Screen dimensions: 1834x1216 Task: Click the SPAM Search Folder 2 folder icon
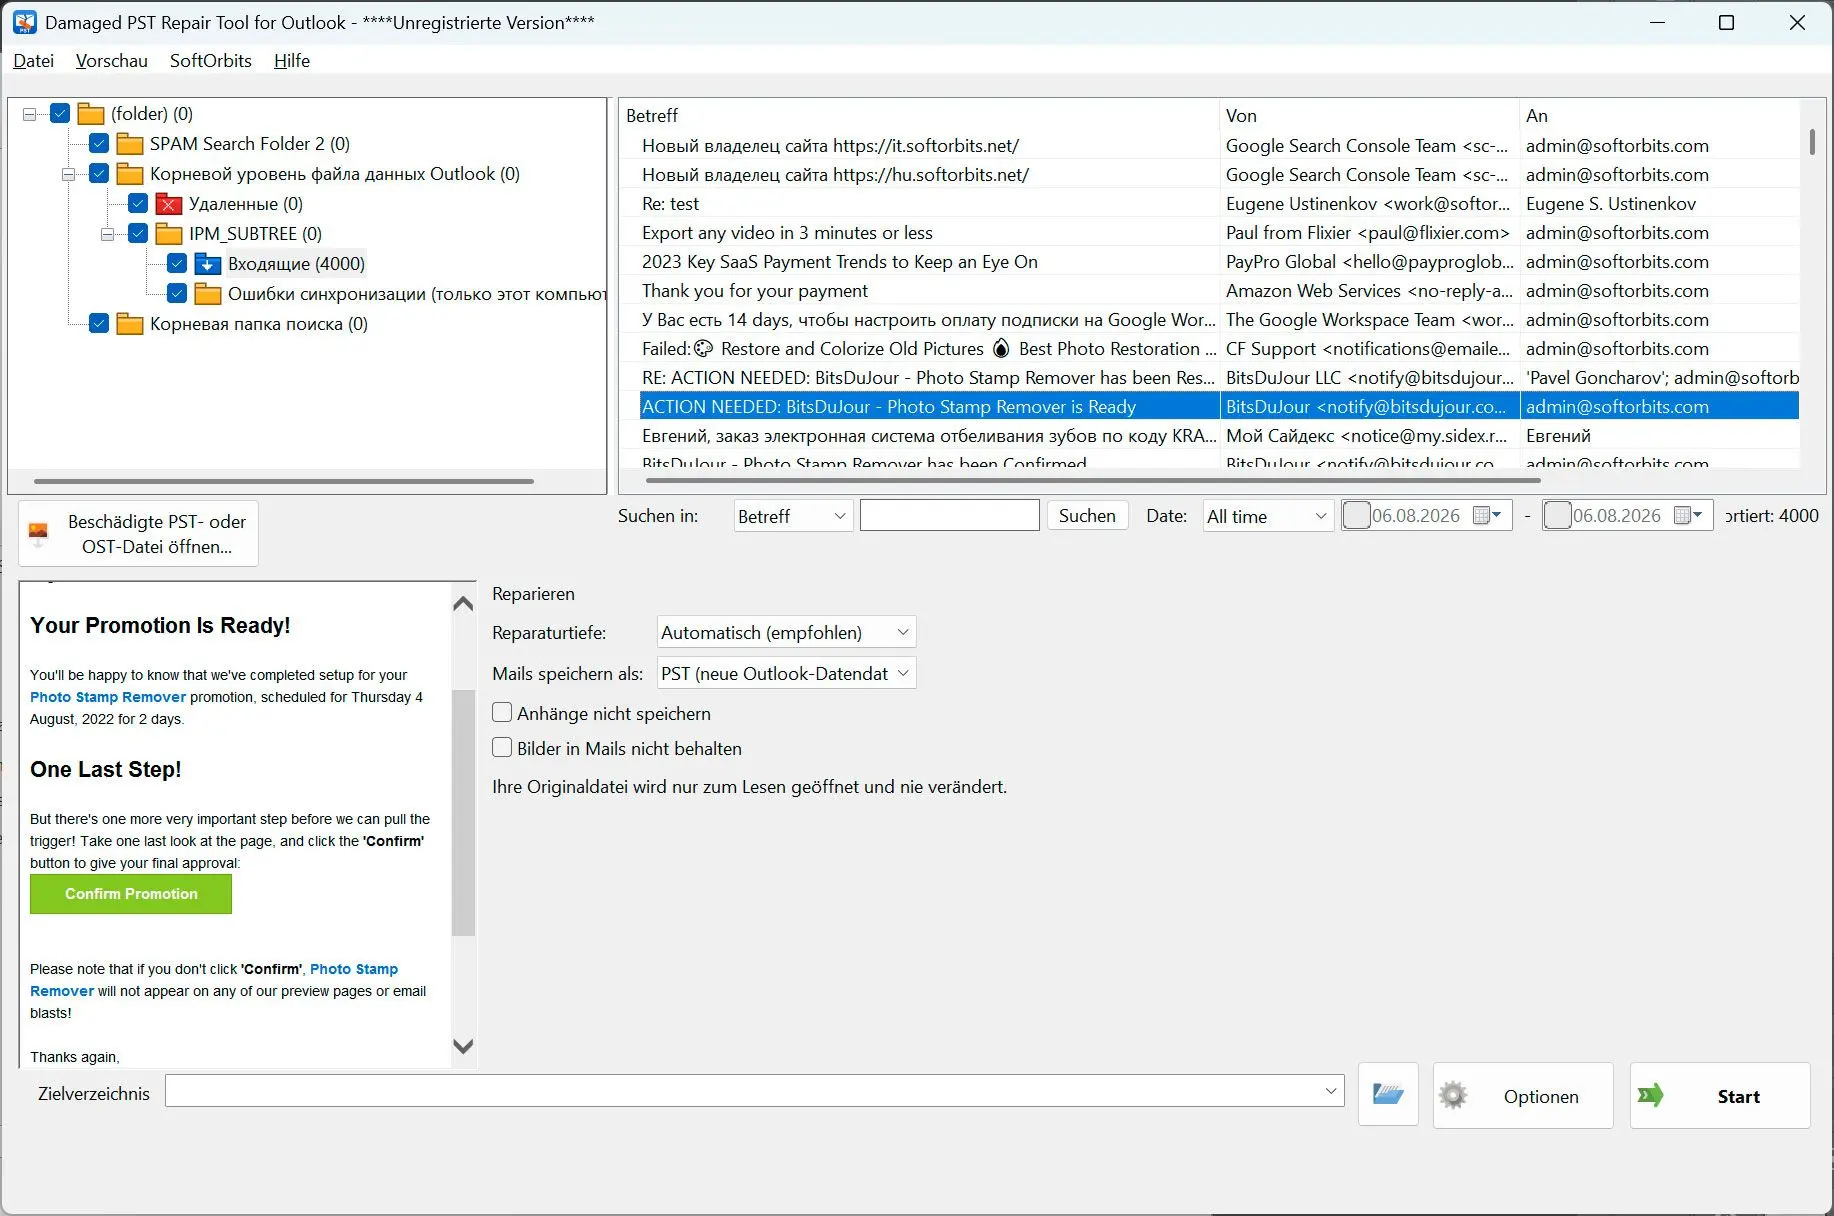[x=130, y=144]
